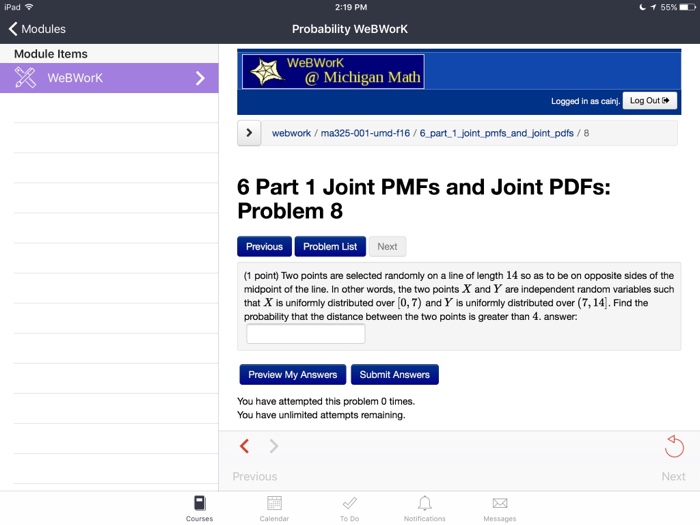
Task: Tap the gray browser forward arrow
Action: 273,446
